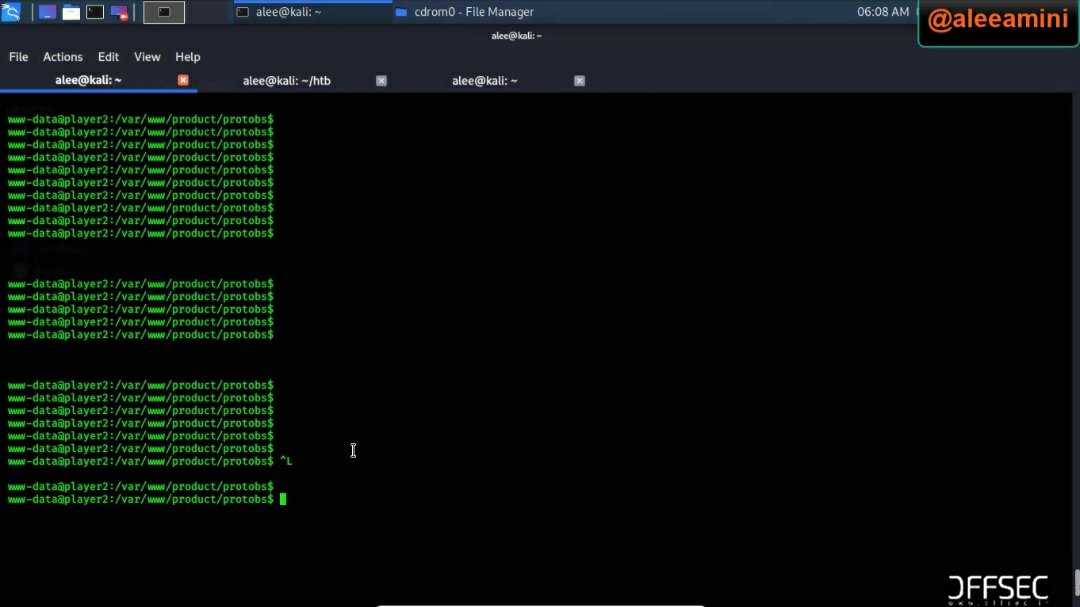Close the alee@kali: ~/htb tab
Image resolution: width=1080 pixels, height=607 pixels.
click(381, 81)
